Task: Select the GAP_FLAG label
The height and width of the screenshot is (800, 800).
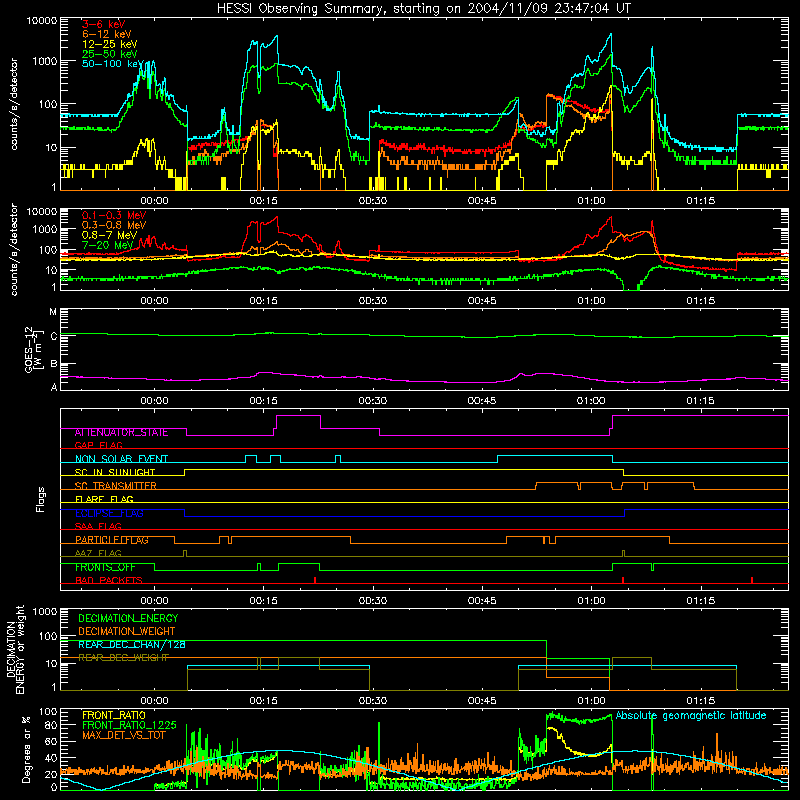Action: 98,445
